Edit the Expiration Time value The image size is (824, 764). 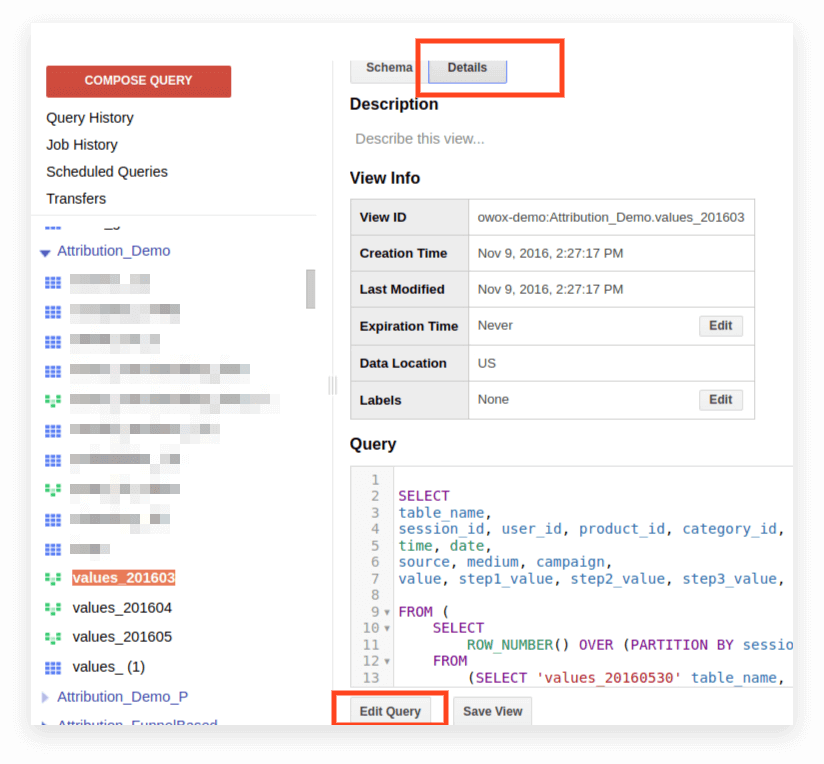pos(720,326)
